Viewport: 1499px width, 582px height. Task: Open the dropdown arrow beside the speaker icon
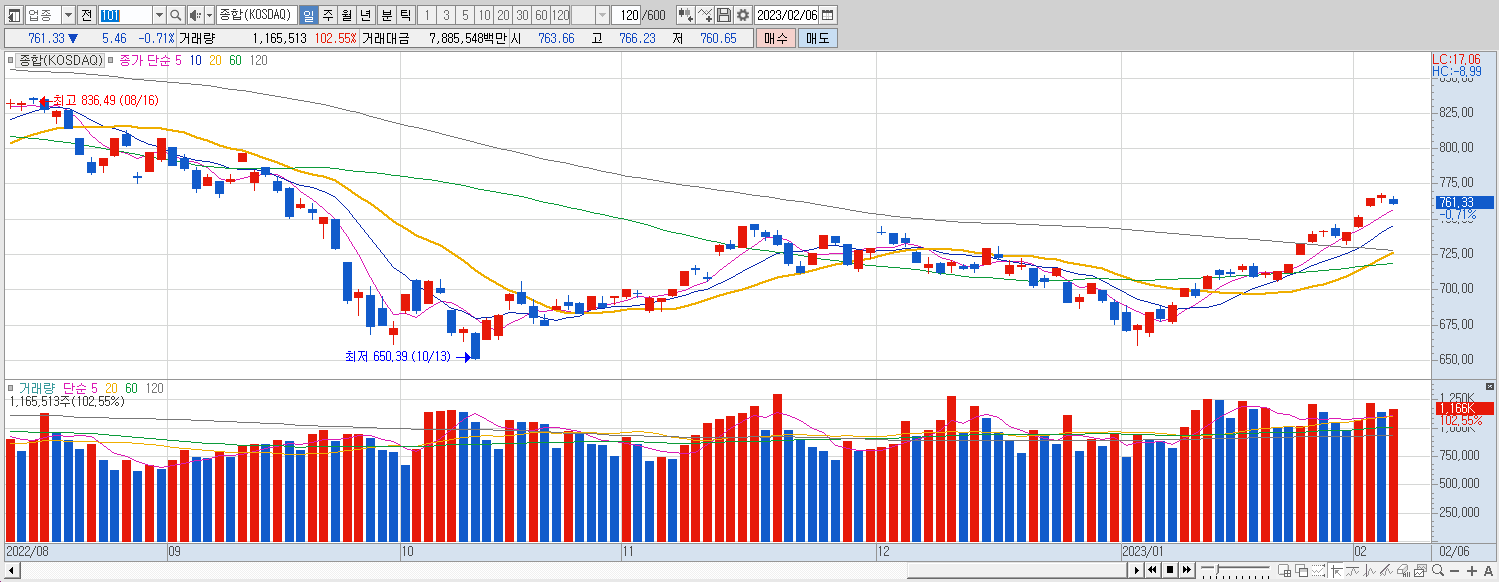(209, 15)
